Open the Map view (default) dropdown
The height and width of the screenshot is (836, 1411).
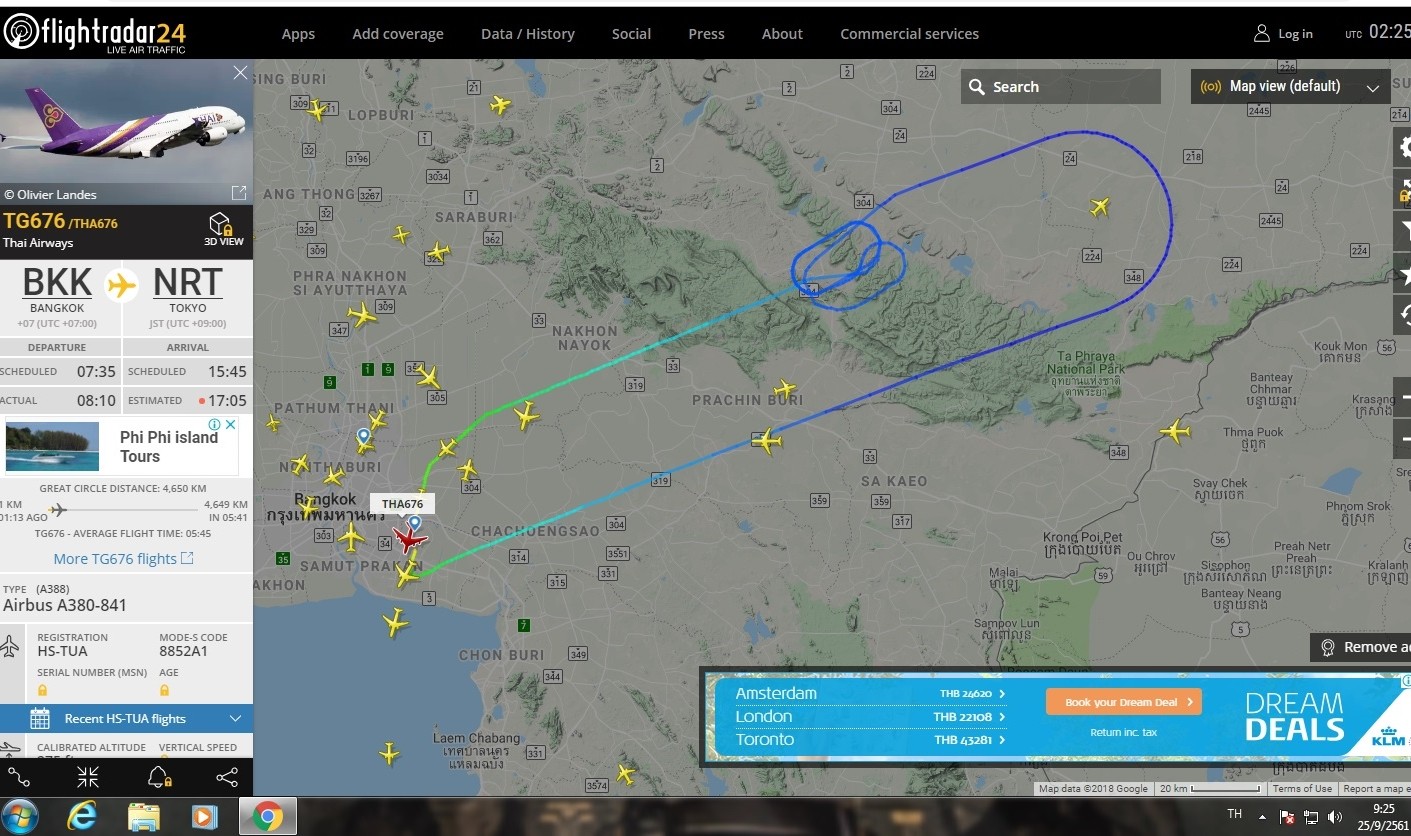click(1290, 86)
